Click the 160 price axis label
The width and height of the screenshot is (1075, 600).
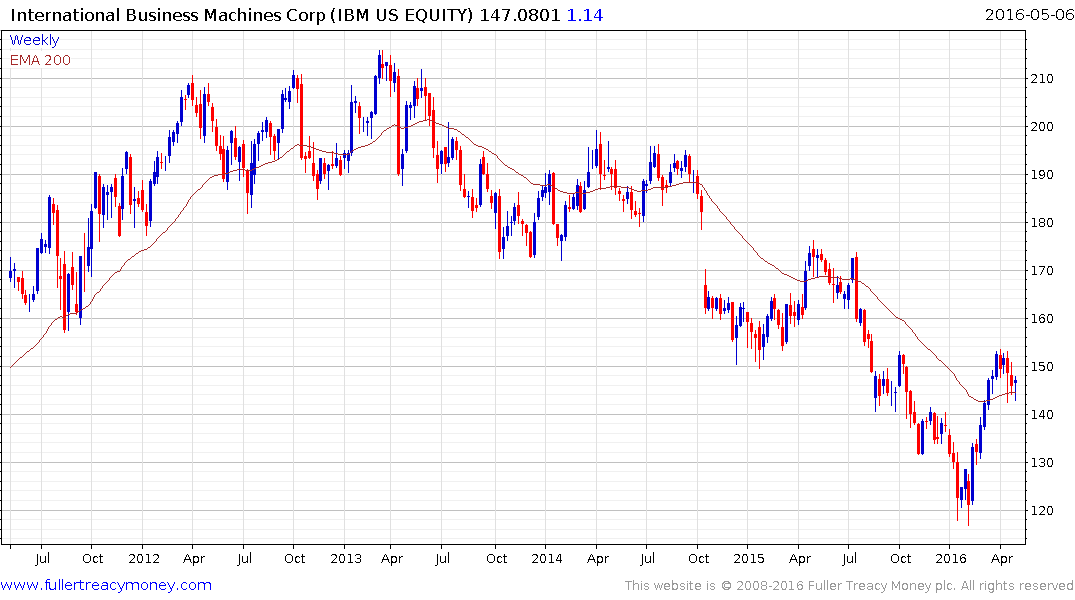pos(1042,319)
